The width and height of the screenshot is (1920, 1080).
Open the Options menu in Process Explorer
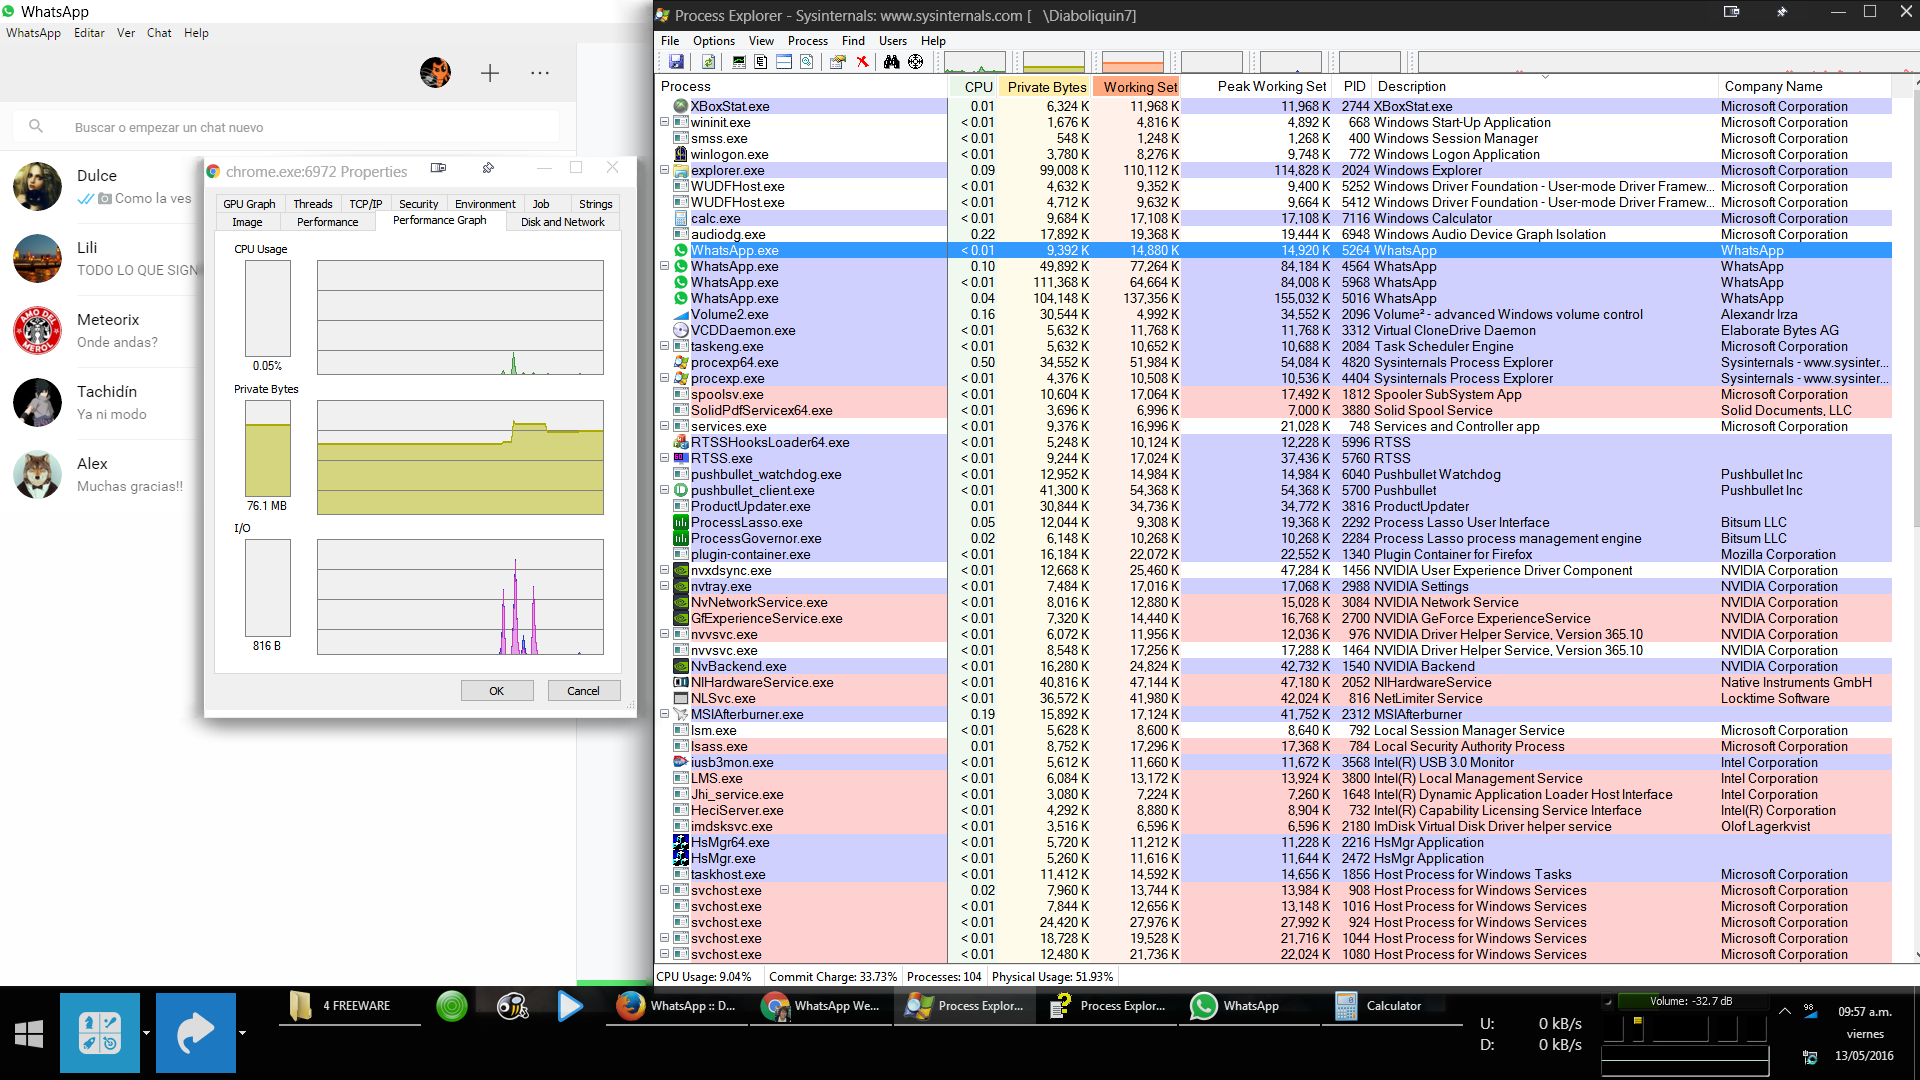pos(713,41)
